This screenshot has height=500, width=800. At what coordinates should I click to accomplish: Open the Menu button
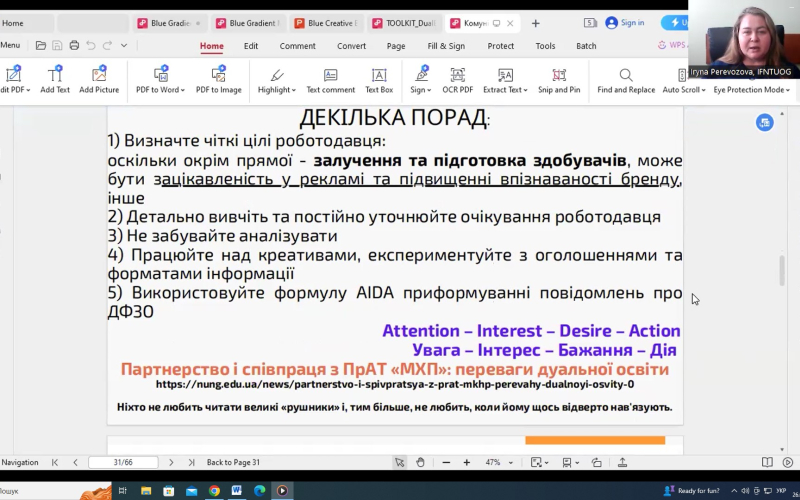coord(10,45)
